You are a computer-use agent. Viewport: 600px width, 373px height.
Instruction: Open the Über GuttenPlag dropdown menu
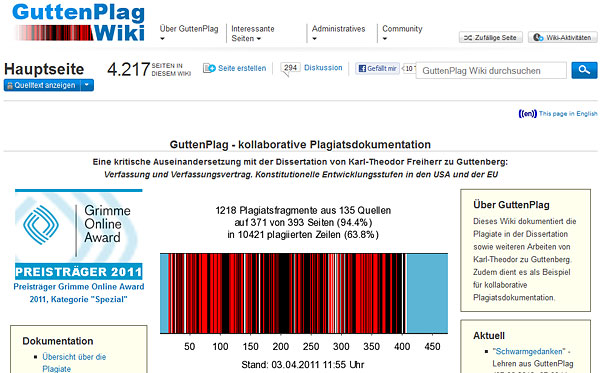tap(189, 33)
